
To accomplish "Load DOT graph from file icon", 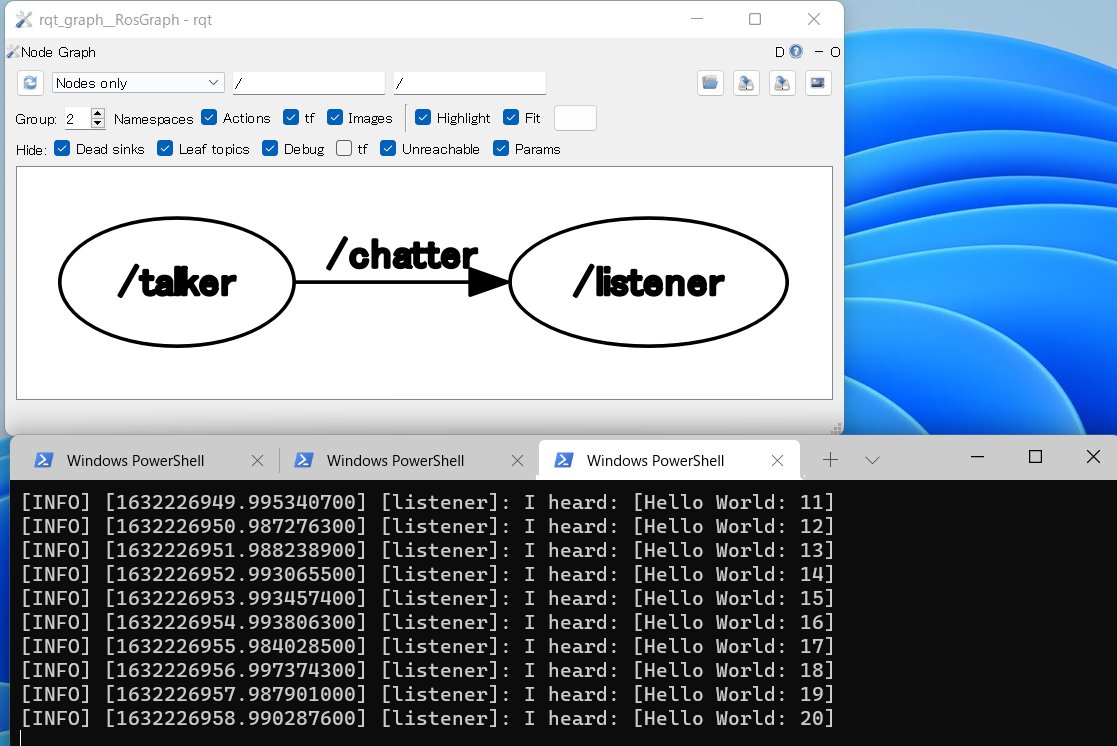I will [710, 83].
